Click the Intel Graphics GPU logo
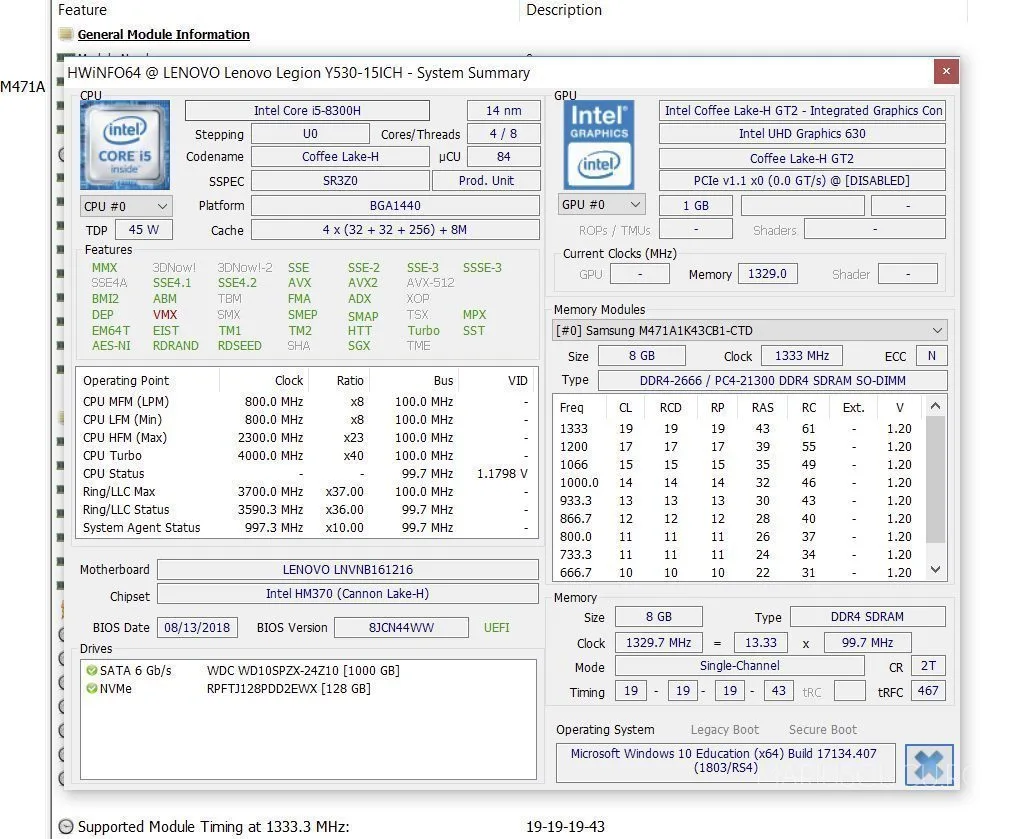The height and width of the screenshot is (839, 1025). [x=599, y=145]
